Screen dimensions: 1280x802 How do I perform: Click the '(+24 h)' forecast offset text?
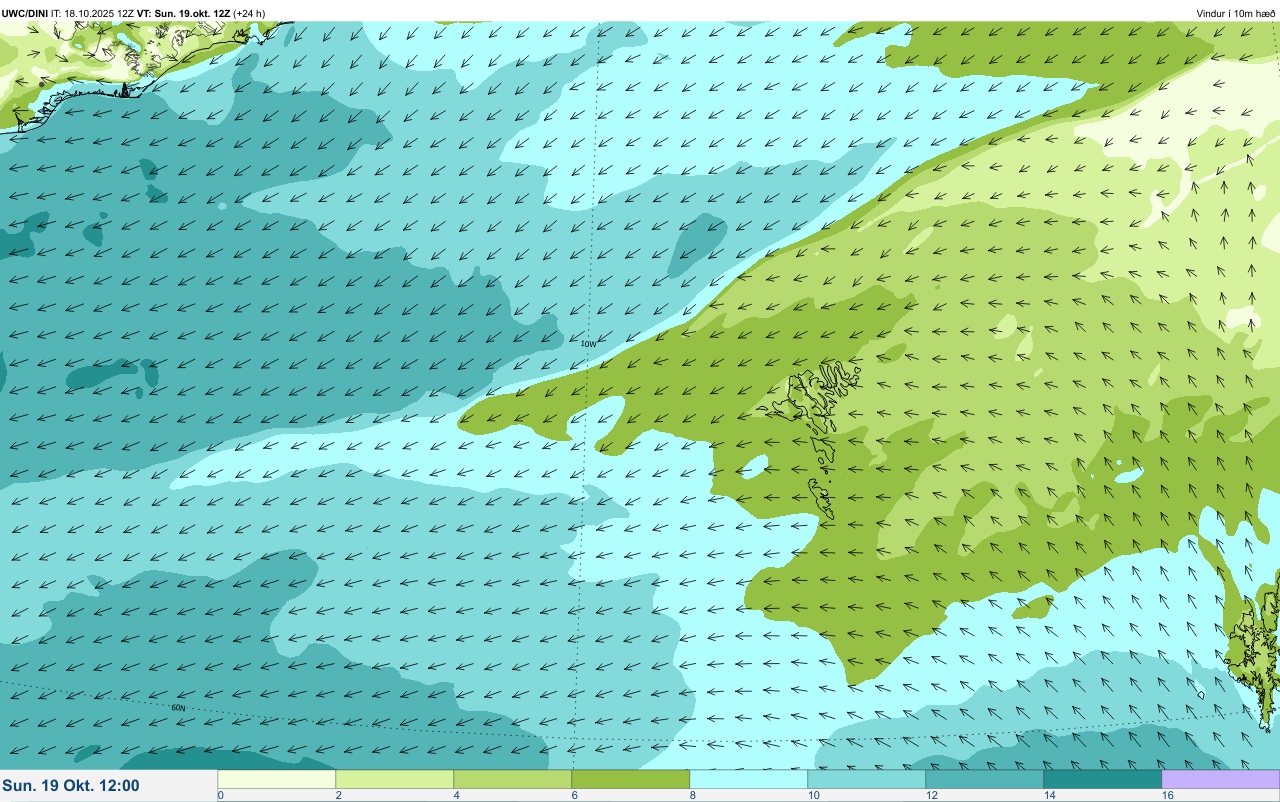[x=249, y=13]
